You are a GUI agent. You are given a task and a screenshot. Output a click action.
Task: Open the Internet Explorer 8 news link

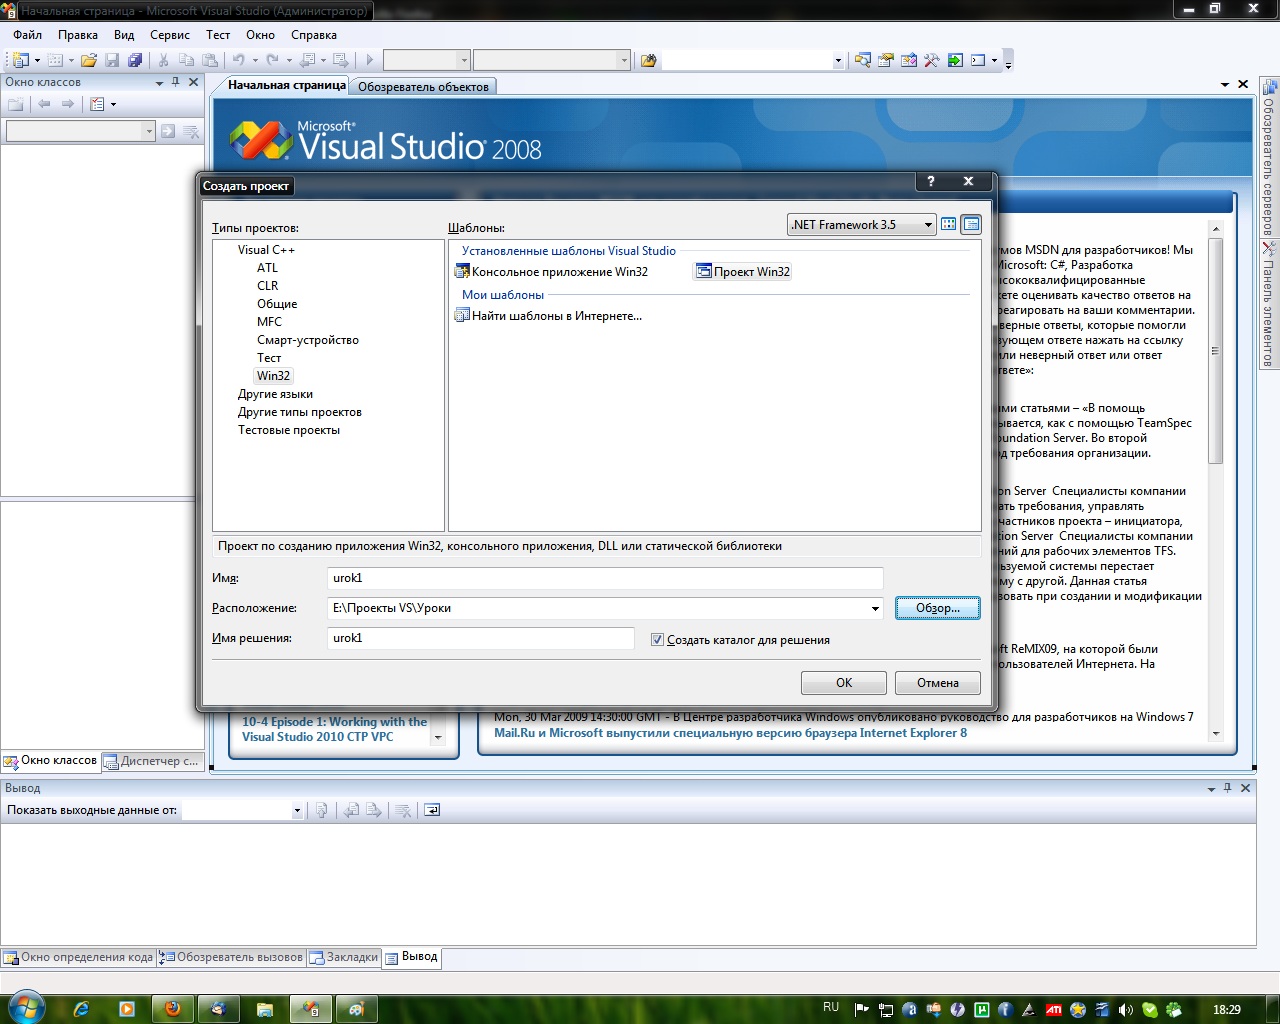[x=730, y=732]
